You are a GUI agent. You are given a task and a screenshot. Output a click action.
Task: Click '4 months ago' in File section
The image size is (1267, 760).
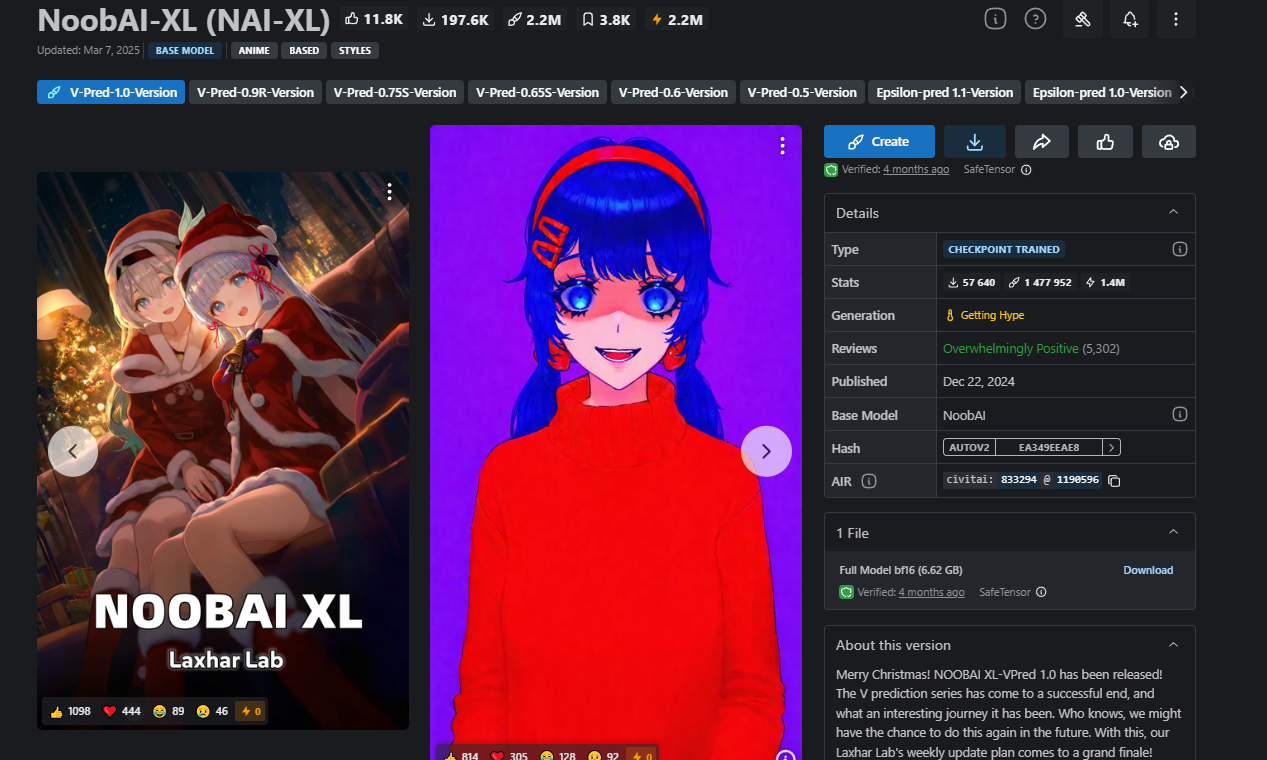tap(931, 592)
